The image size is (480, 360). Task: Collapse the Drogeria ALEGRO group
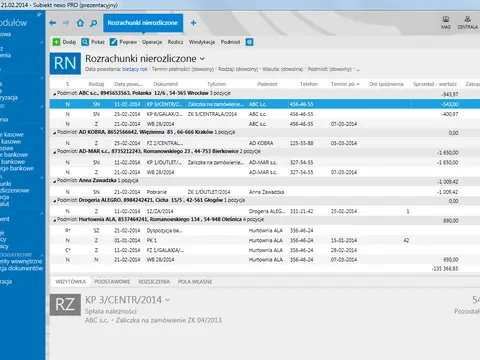tap(54, 201)
